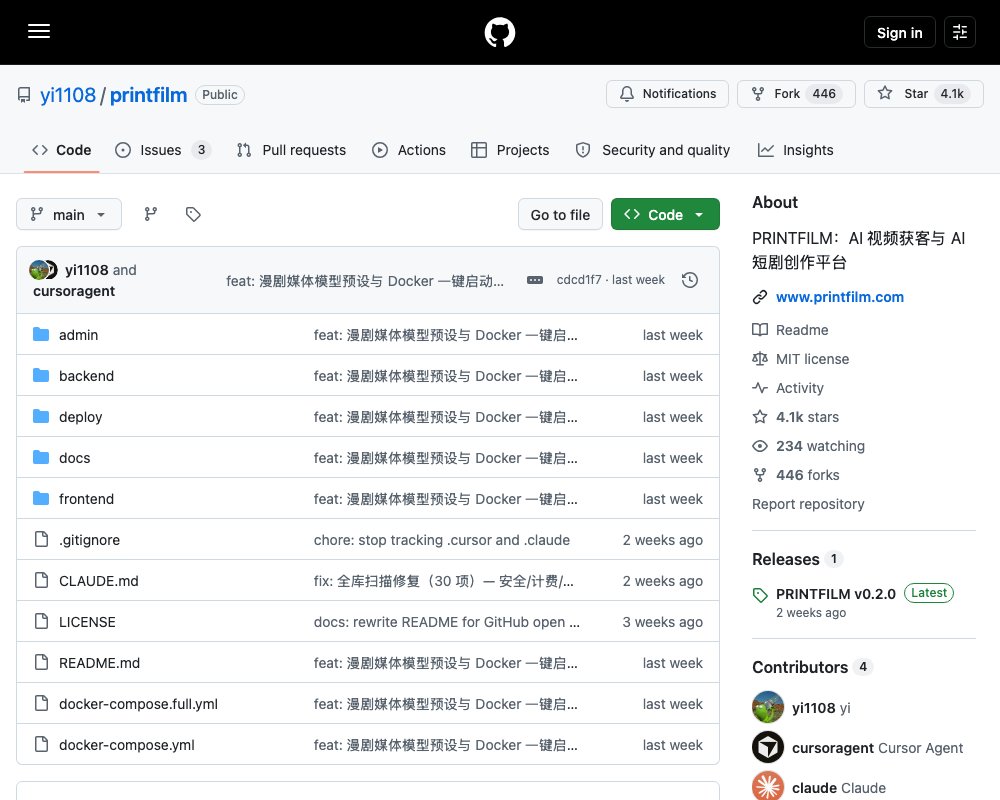Expand the green Code dropdown
The width and height of the screenshot is (1000, 800).
coord(665,214)
